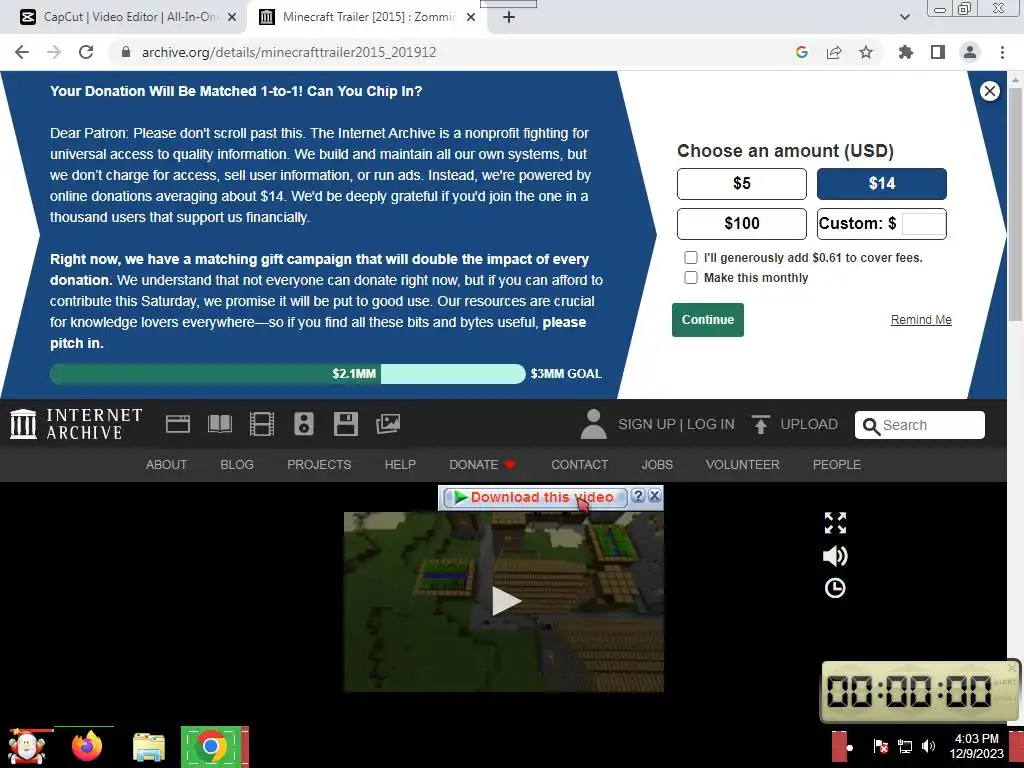
Task: Select the Minecraft Trailer tab
Action: coord(366,17)
